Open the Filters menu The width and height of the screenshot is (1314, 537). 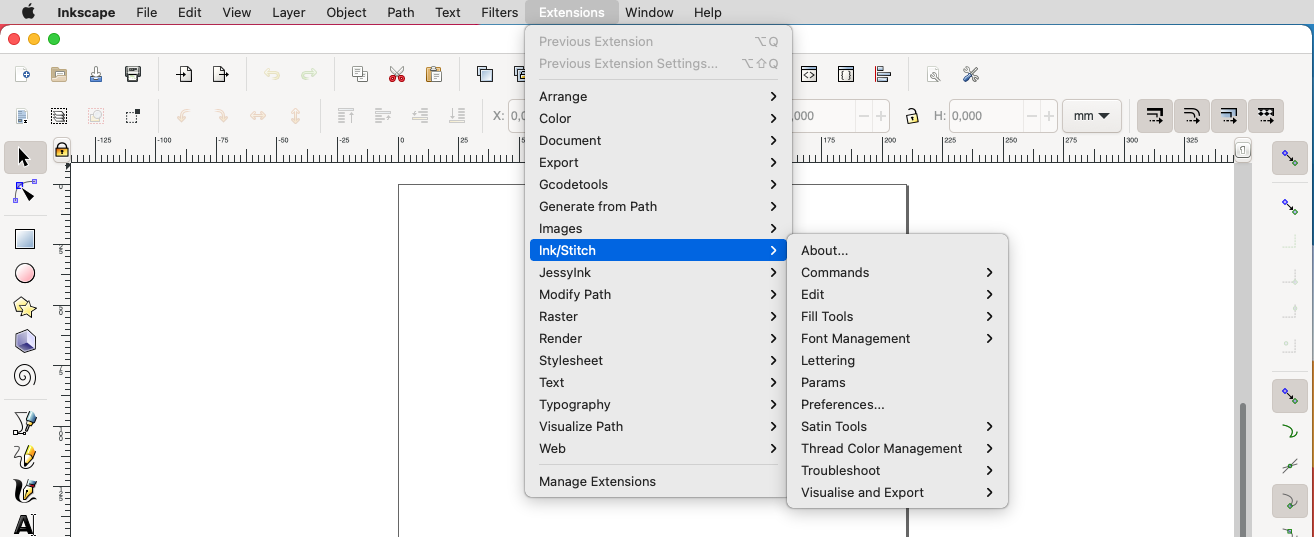click(499, 12)
